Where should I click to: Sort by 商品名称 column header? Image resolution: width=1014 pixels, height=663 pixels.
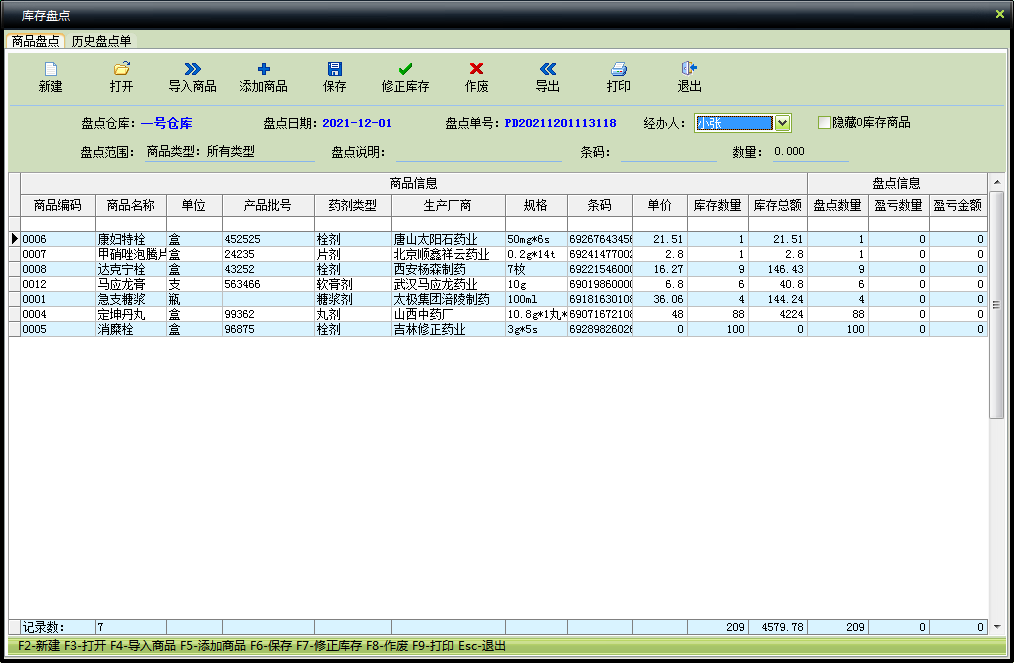coord(131,206)
